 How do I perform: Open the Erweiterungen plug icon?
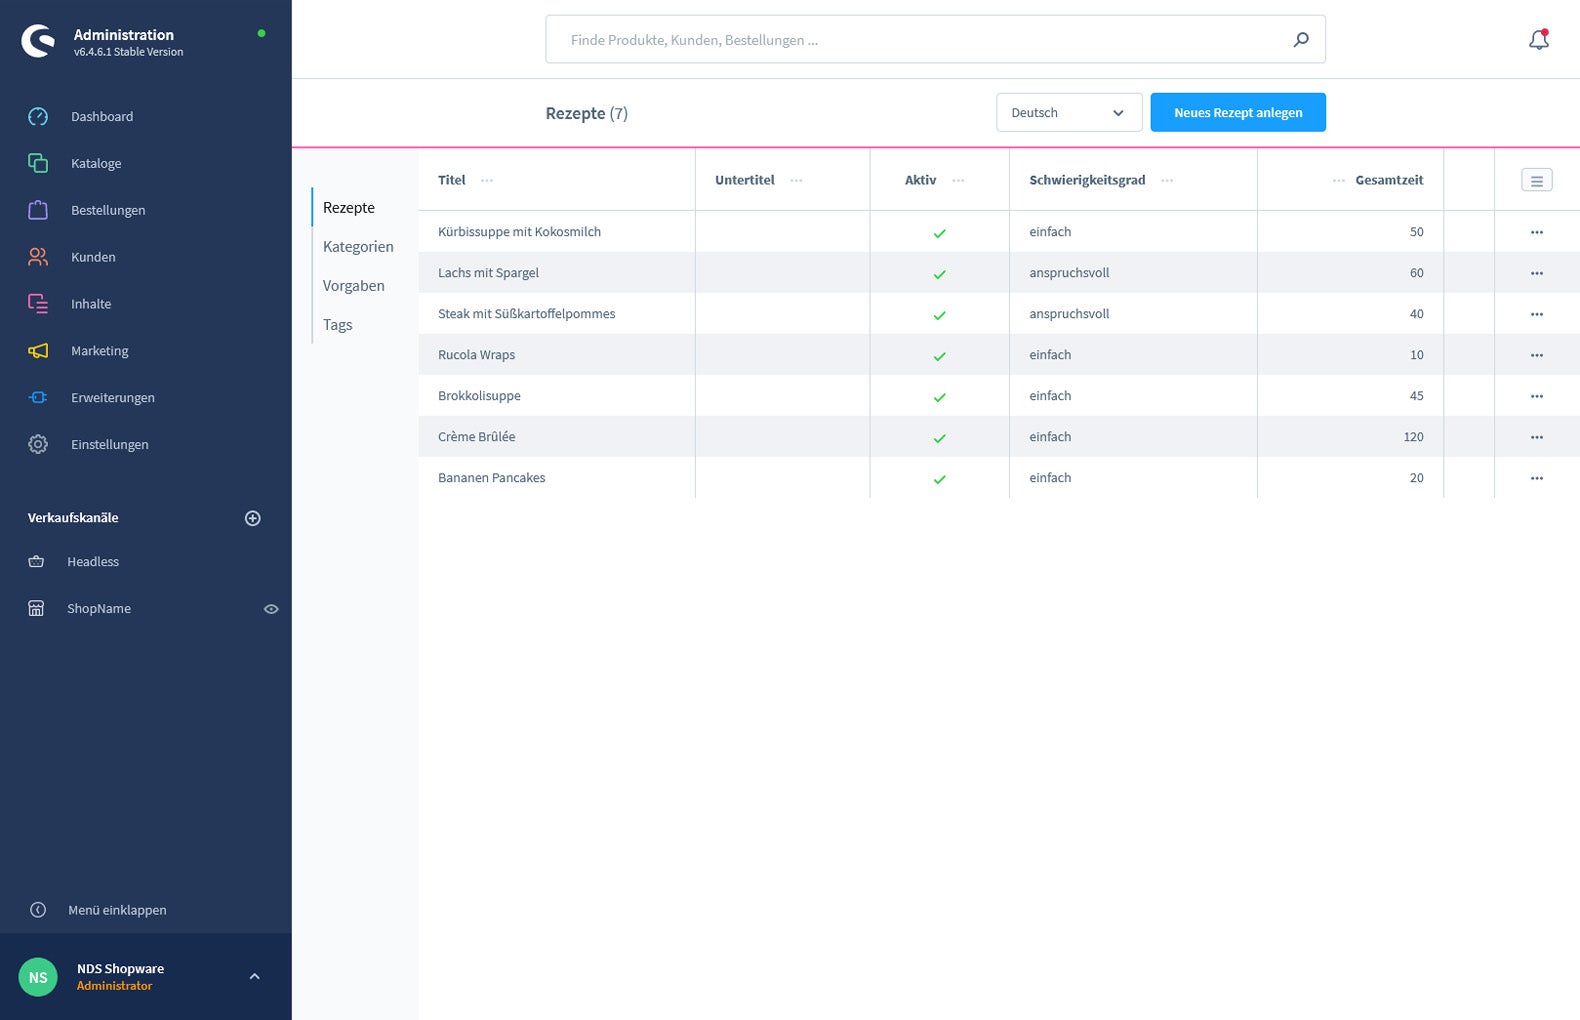(x=38, y=397)
